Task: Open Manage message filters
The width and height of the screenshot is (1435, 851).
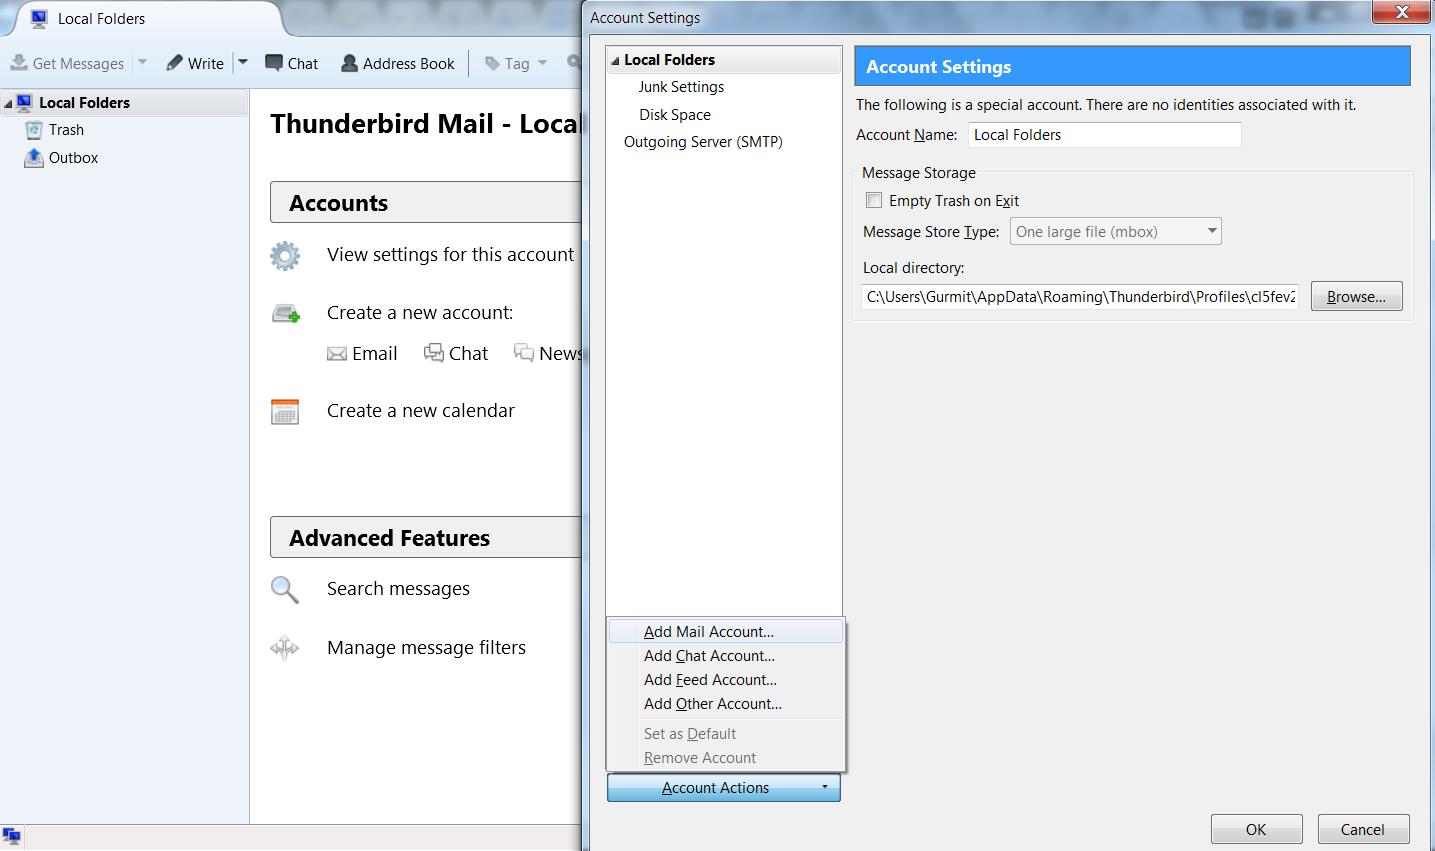Action: coord(425,648)
